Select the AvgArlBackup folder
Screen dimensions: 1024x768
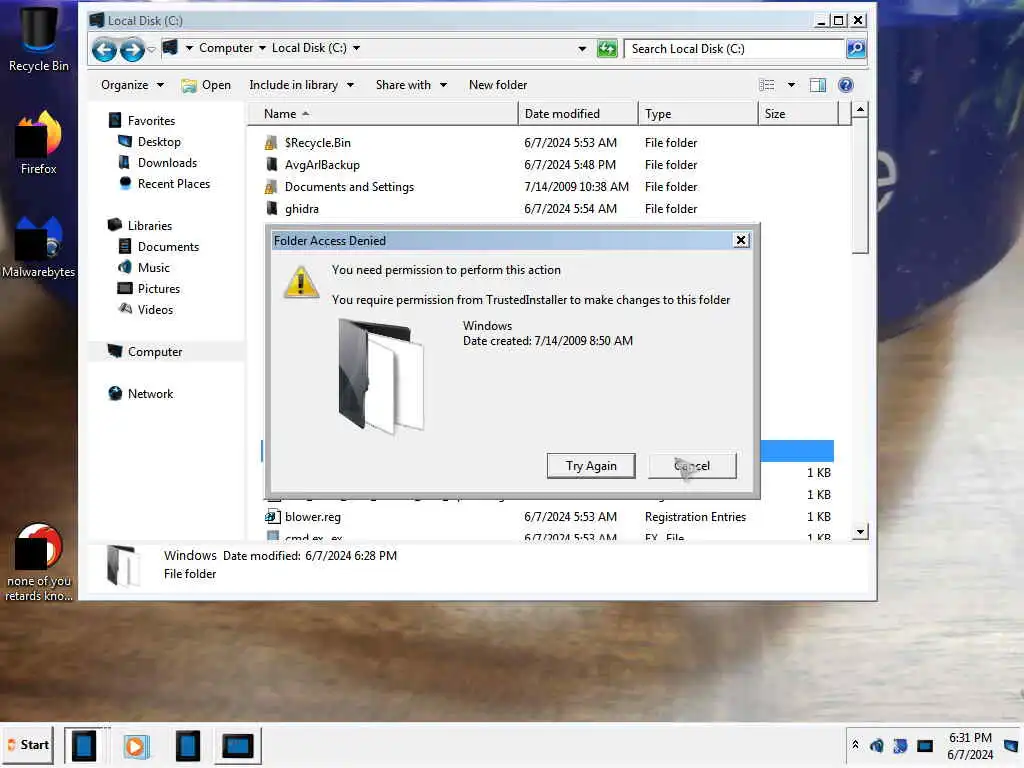click(322, 165)
